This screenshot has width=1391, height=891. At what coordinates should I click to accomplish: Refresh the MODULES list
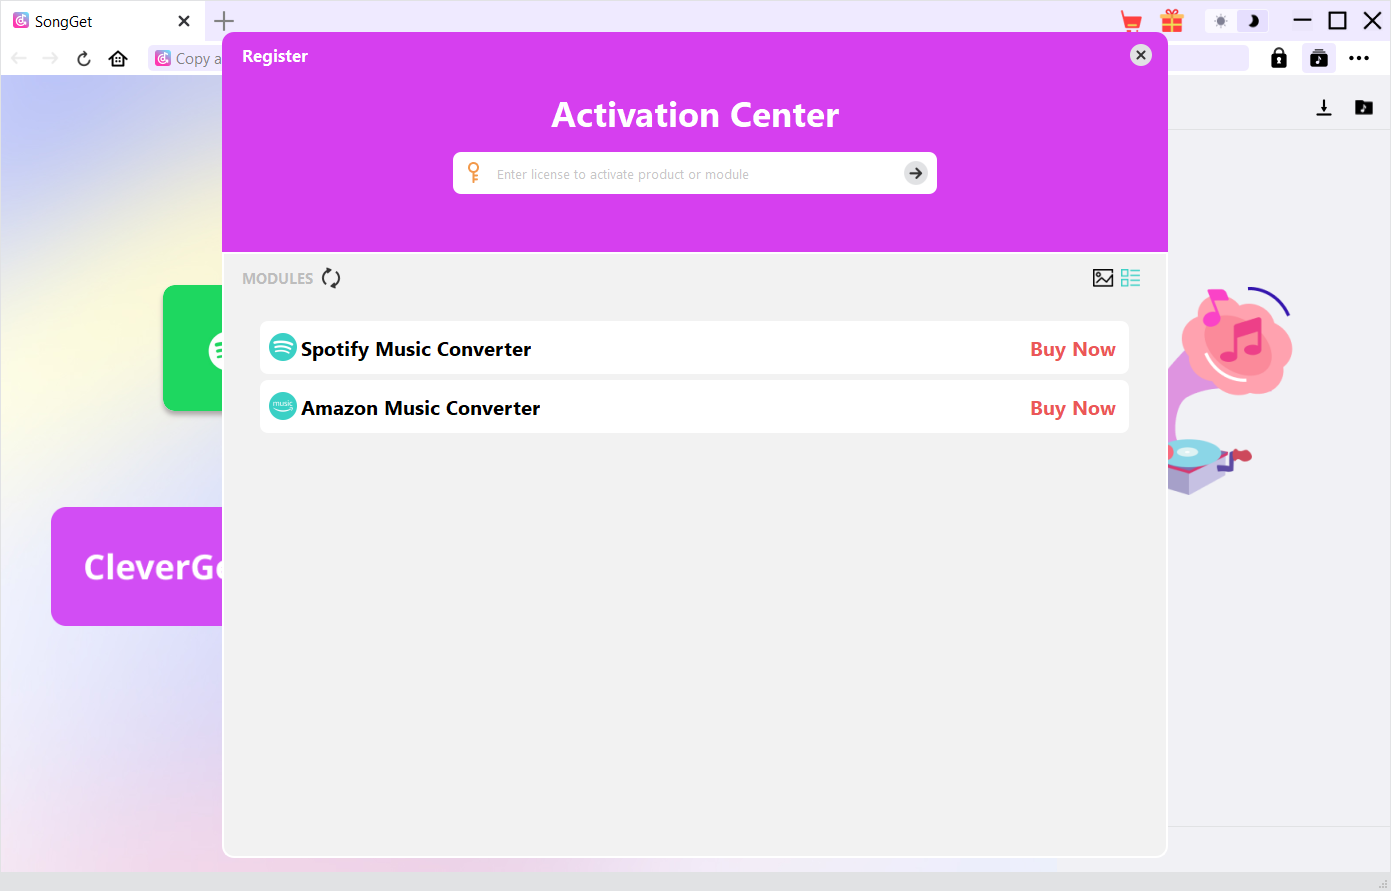pos(331,279)
